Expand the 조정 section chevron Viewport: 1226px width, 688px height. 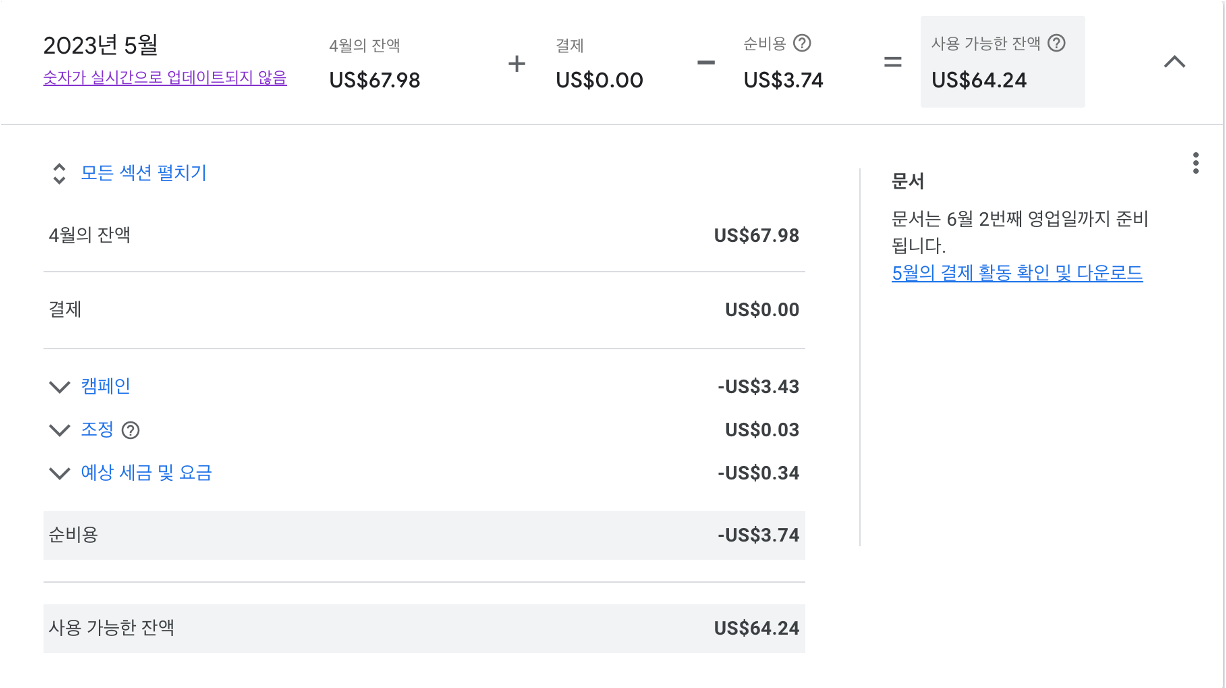coord(59,430)
